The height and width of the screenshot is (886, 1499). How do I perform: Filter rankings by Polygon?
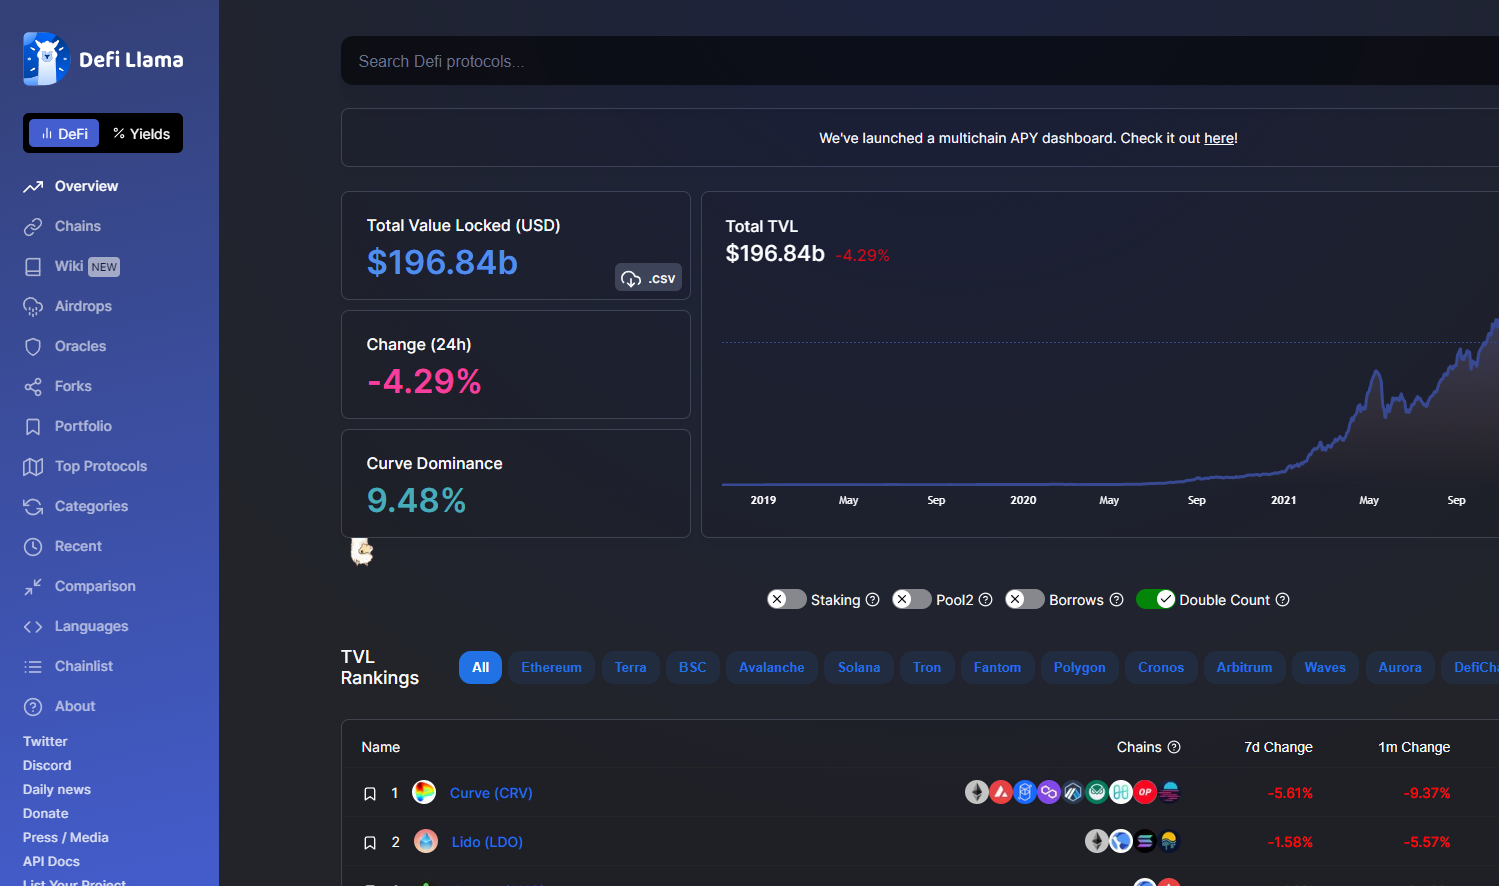click(1079, 667)
